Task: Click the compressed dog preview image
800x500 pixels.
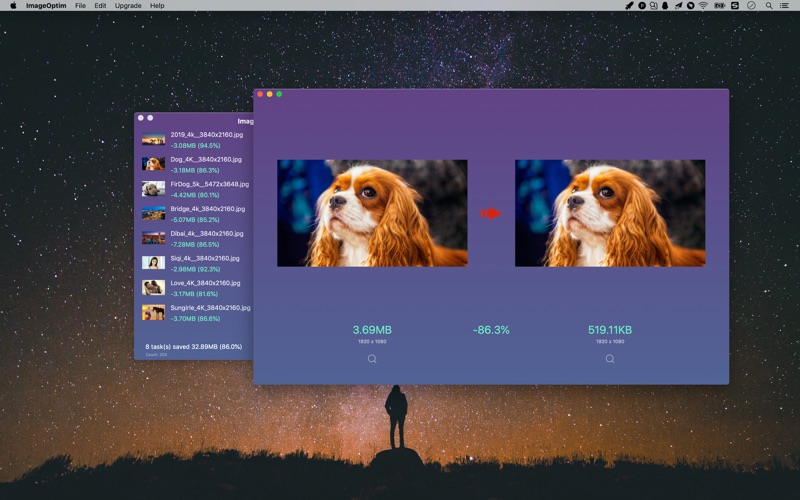Action: point(610,213)
